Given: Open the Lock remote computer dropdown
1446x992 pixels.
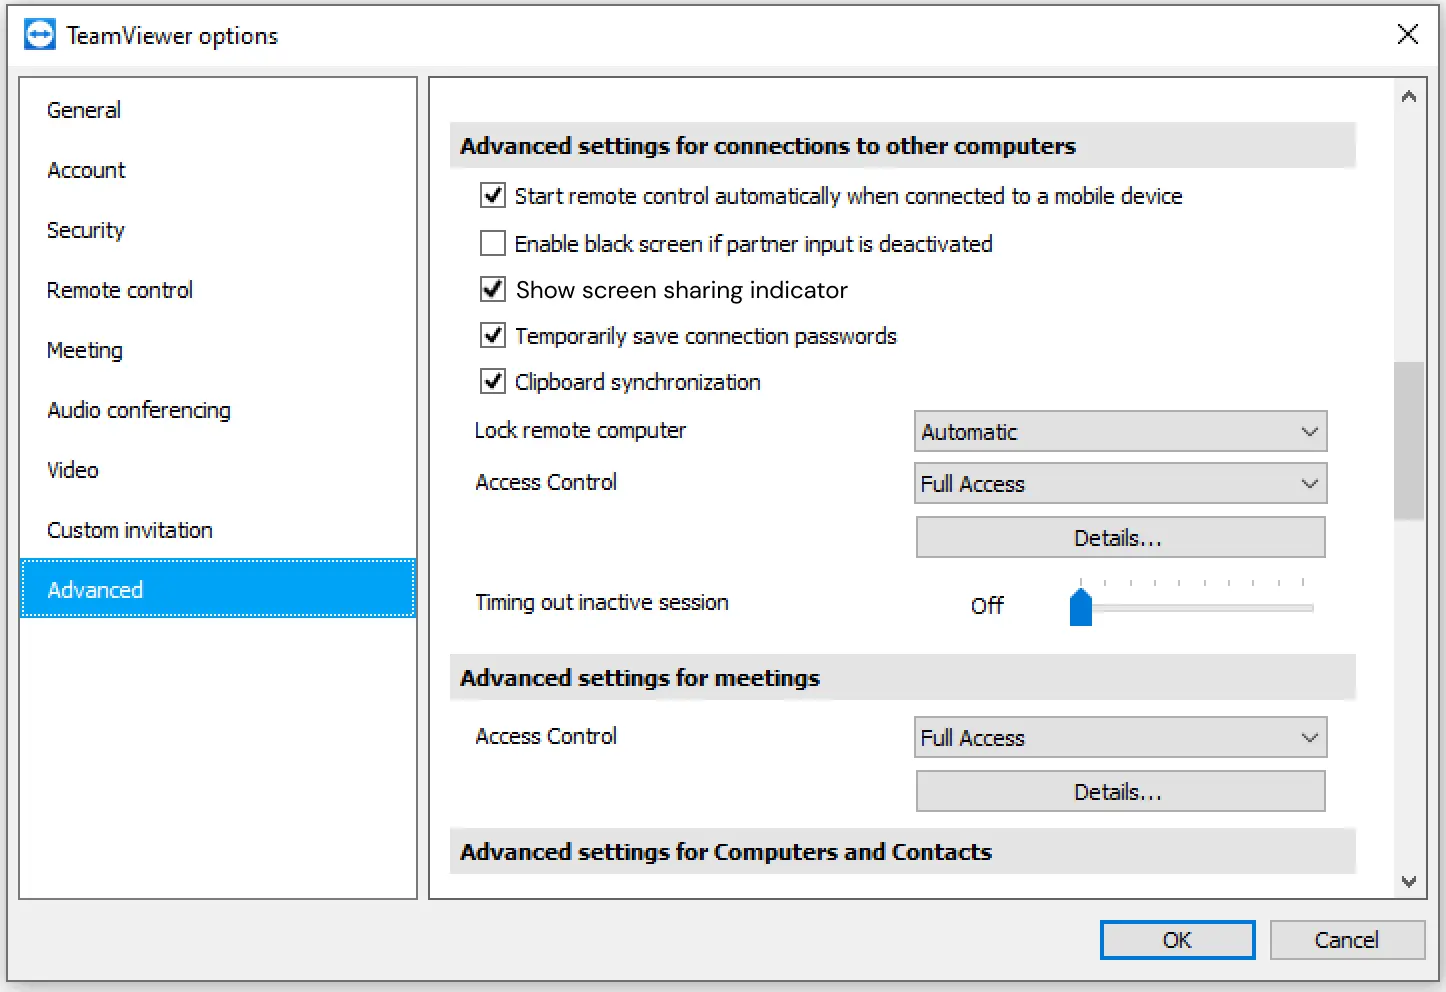Looking at the screenshot, I should click(1121, 432).
